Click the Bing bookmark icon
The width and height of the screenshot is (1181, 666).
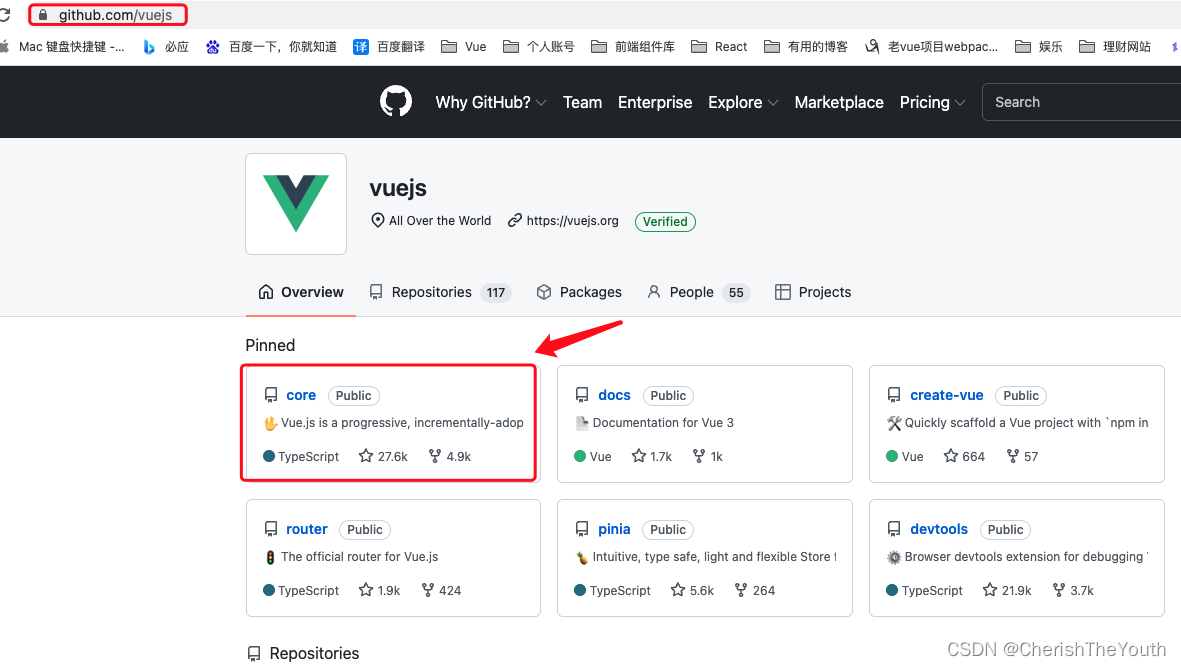tap(149, 47)
